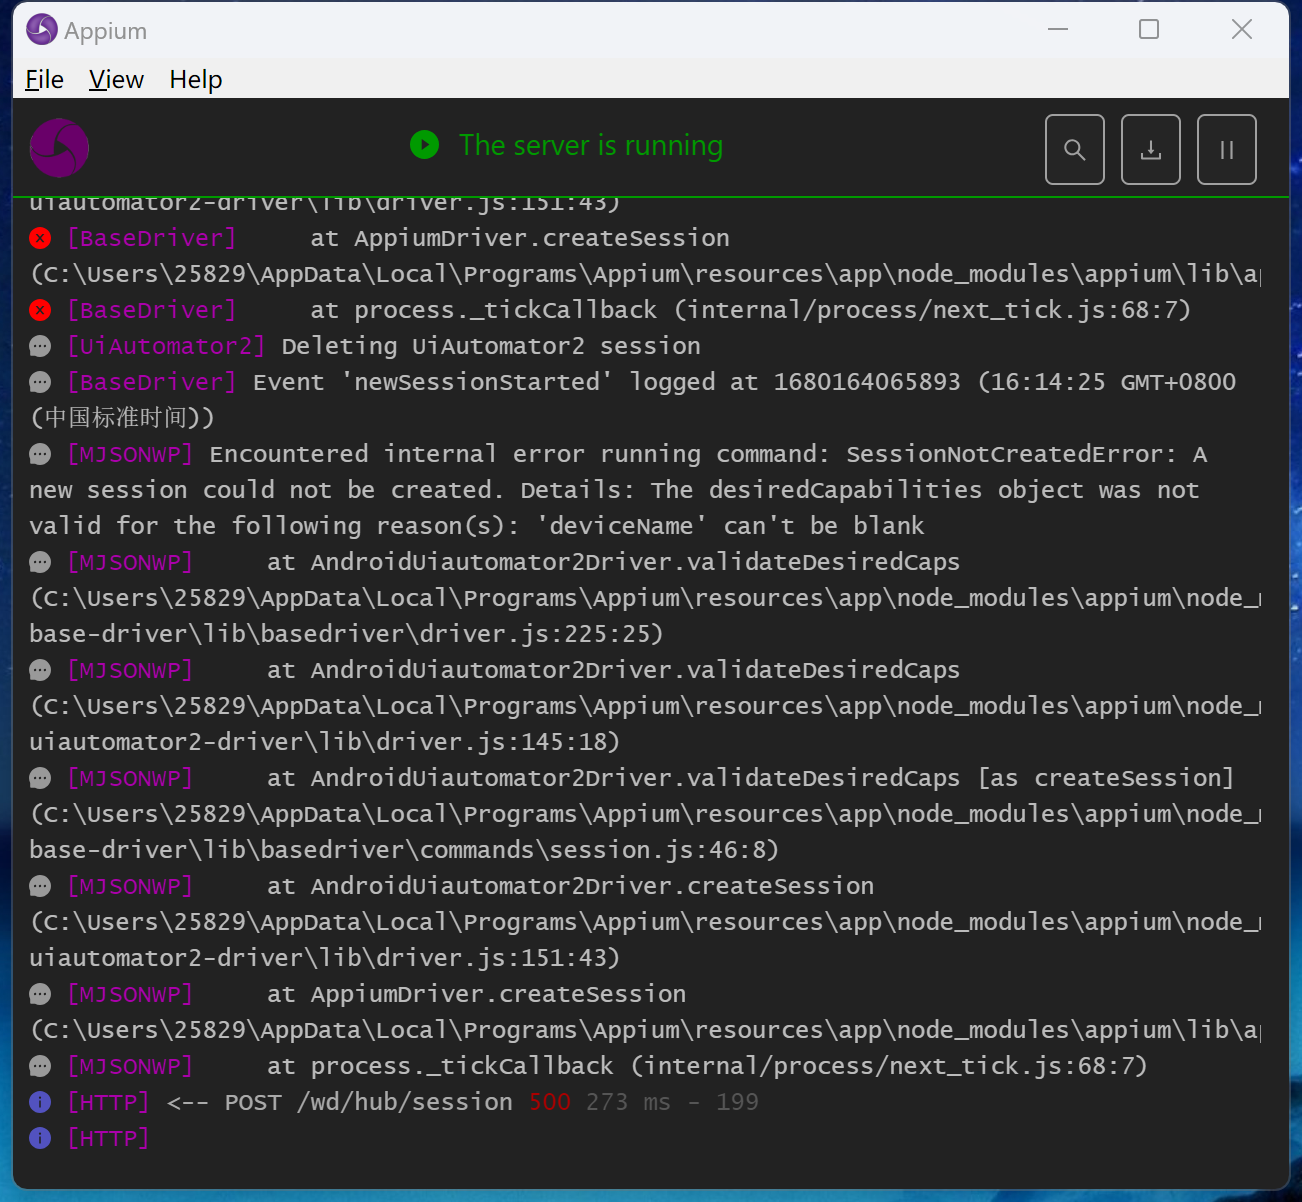Download the raw server logs
Screen dimensions: 1302x1202
coord(1150,150)
